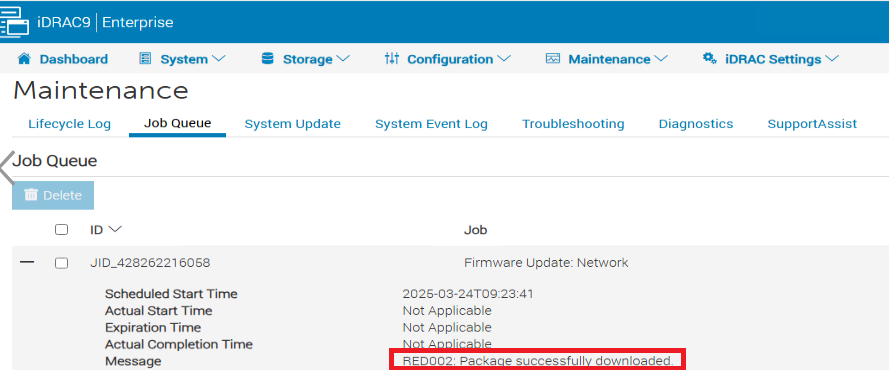The width and height of the screenshot is (889, 370).
Task: Click the Not Applicable value for Actual Start Time
Action: point(447,311)
